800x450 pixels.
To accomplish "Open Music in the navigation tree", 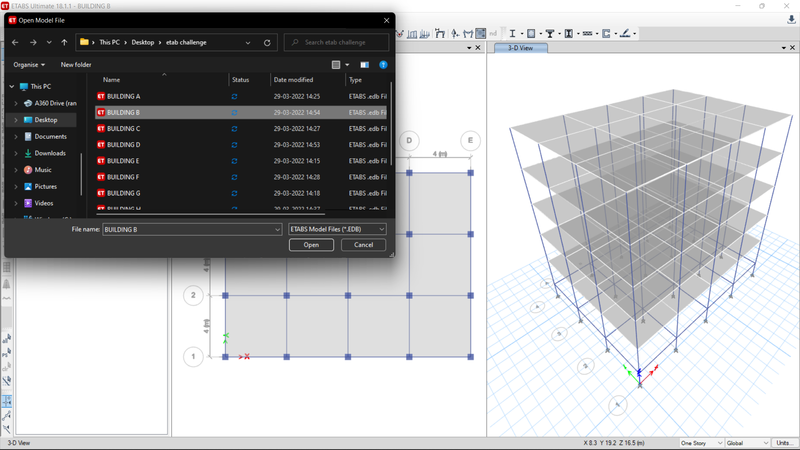I will 42,170.
